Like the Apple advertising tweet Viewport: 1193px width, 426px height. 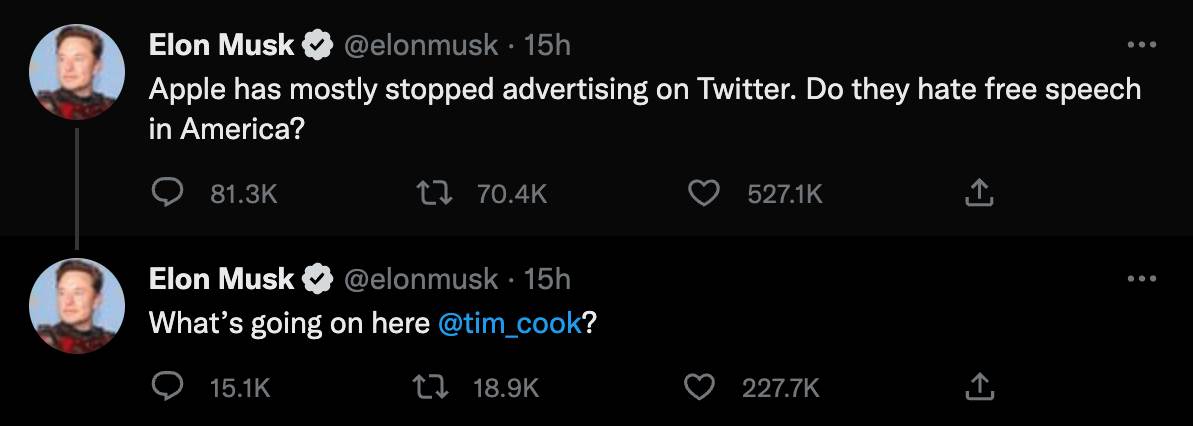tap(706, 193)
